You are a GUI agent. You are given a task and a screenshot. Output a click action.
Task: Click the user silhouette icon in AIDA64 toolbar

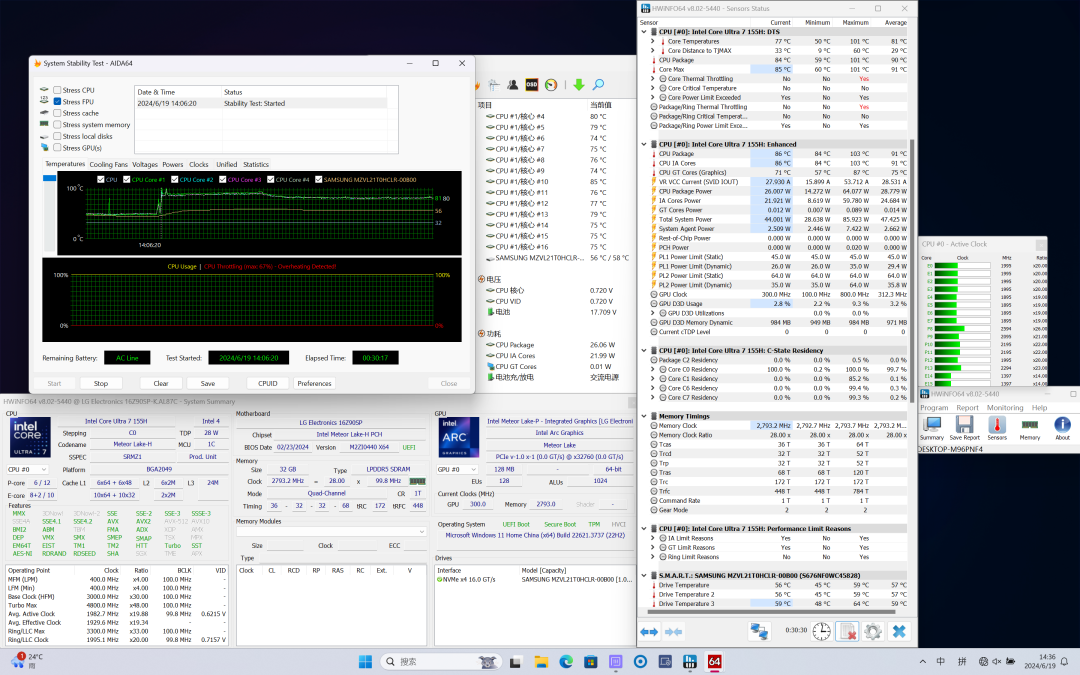coord(512,85)
